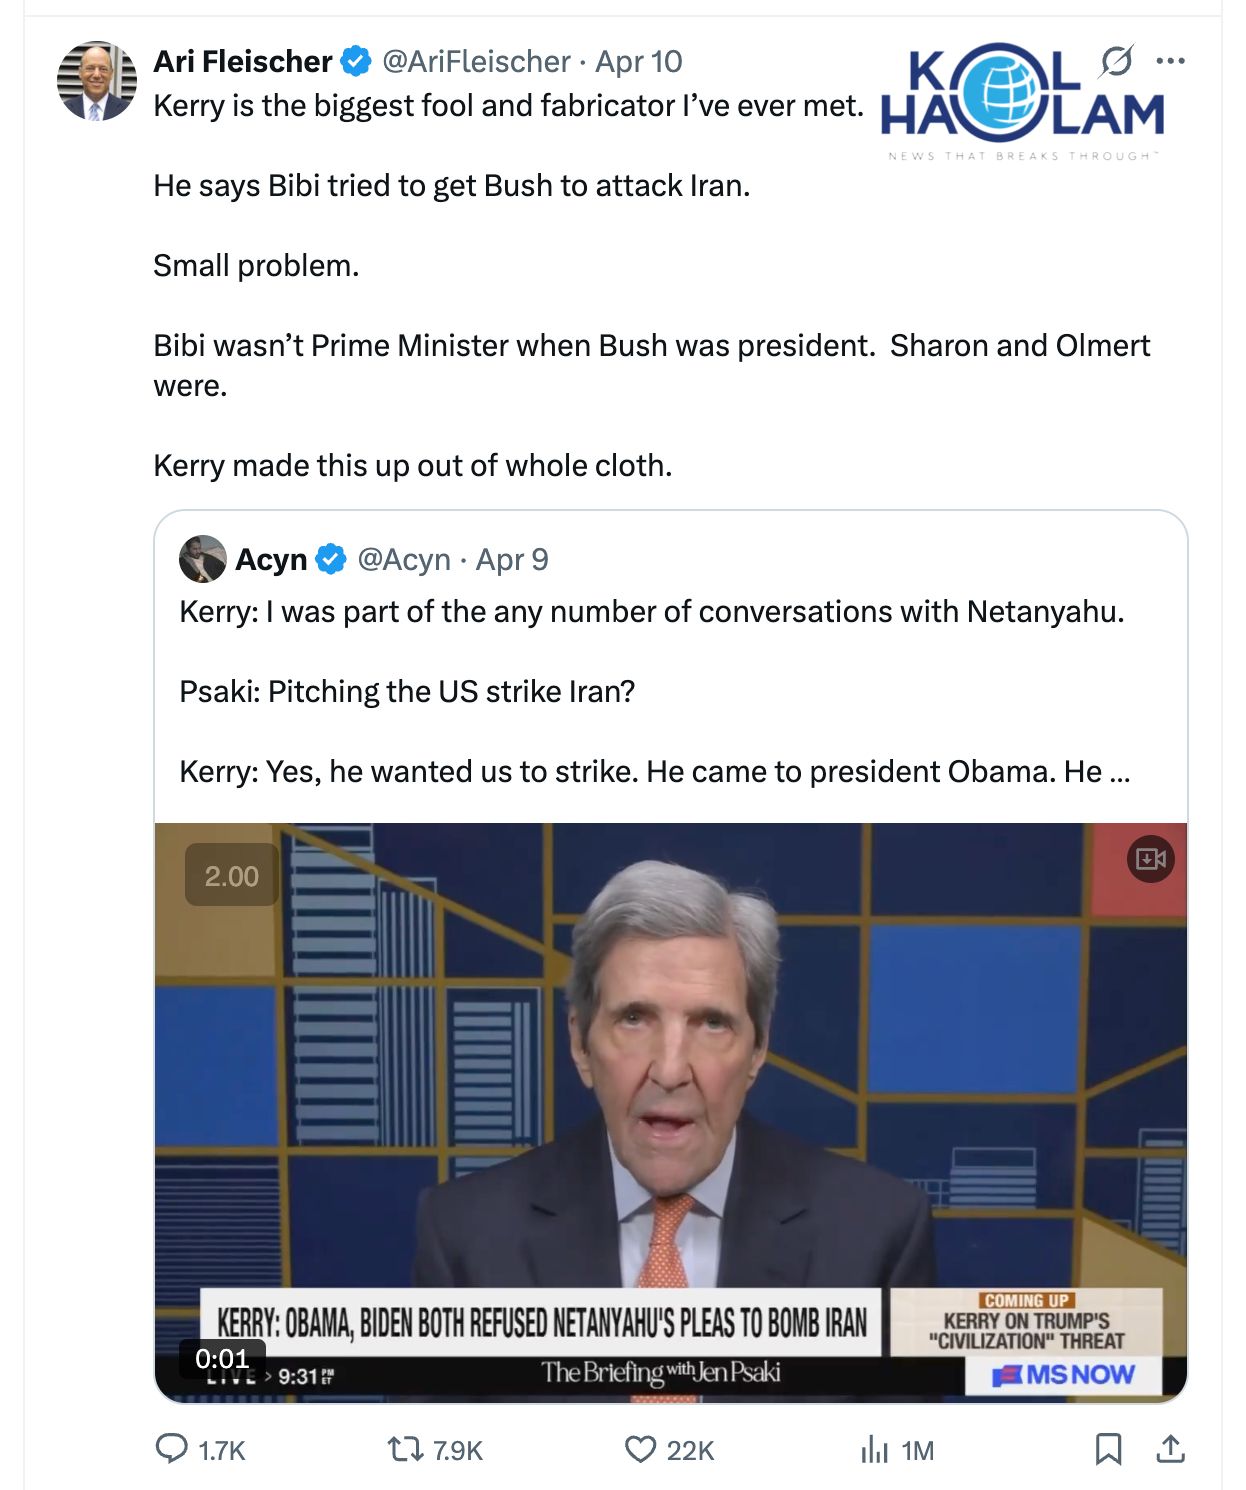Click Acyn's verified checkmark badge
The height and width of the screenshot is (1490, 1246).
click(x=331, y=559)
